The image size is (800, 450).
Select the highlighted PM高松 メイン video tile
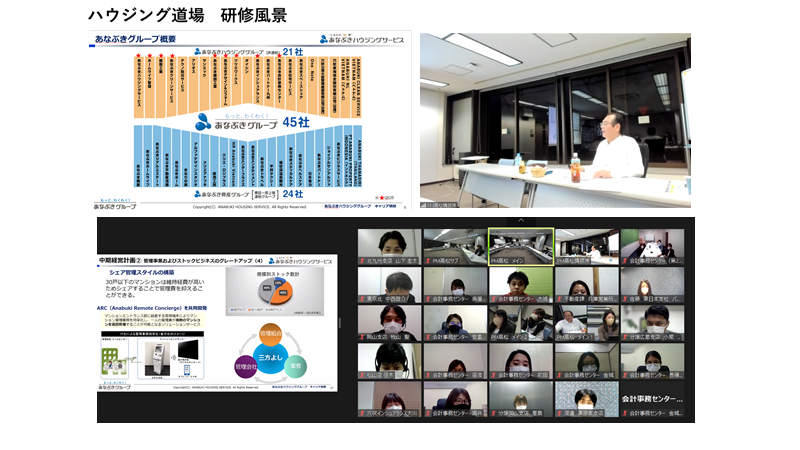520,246
